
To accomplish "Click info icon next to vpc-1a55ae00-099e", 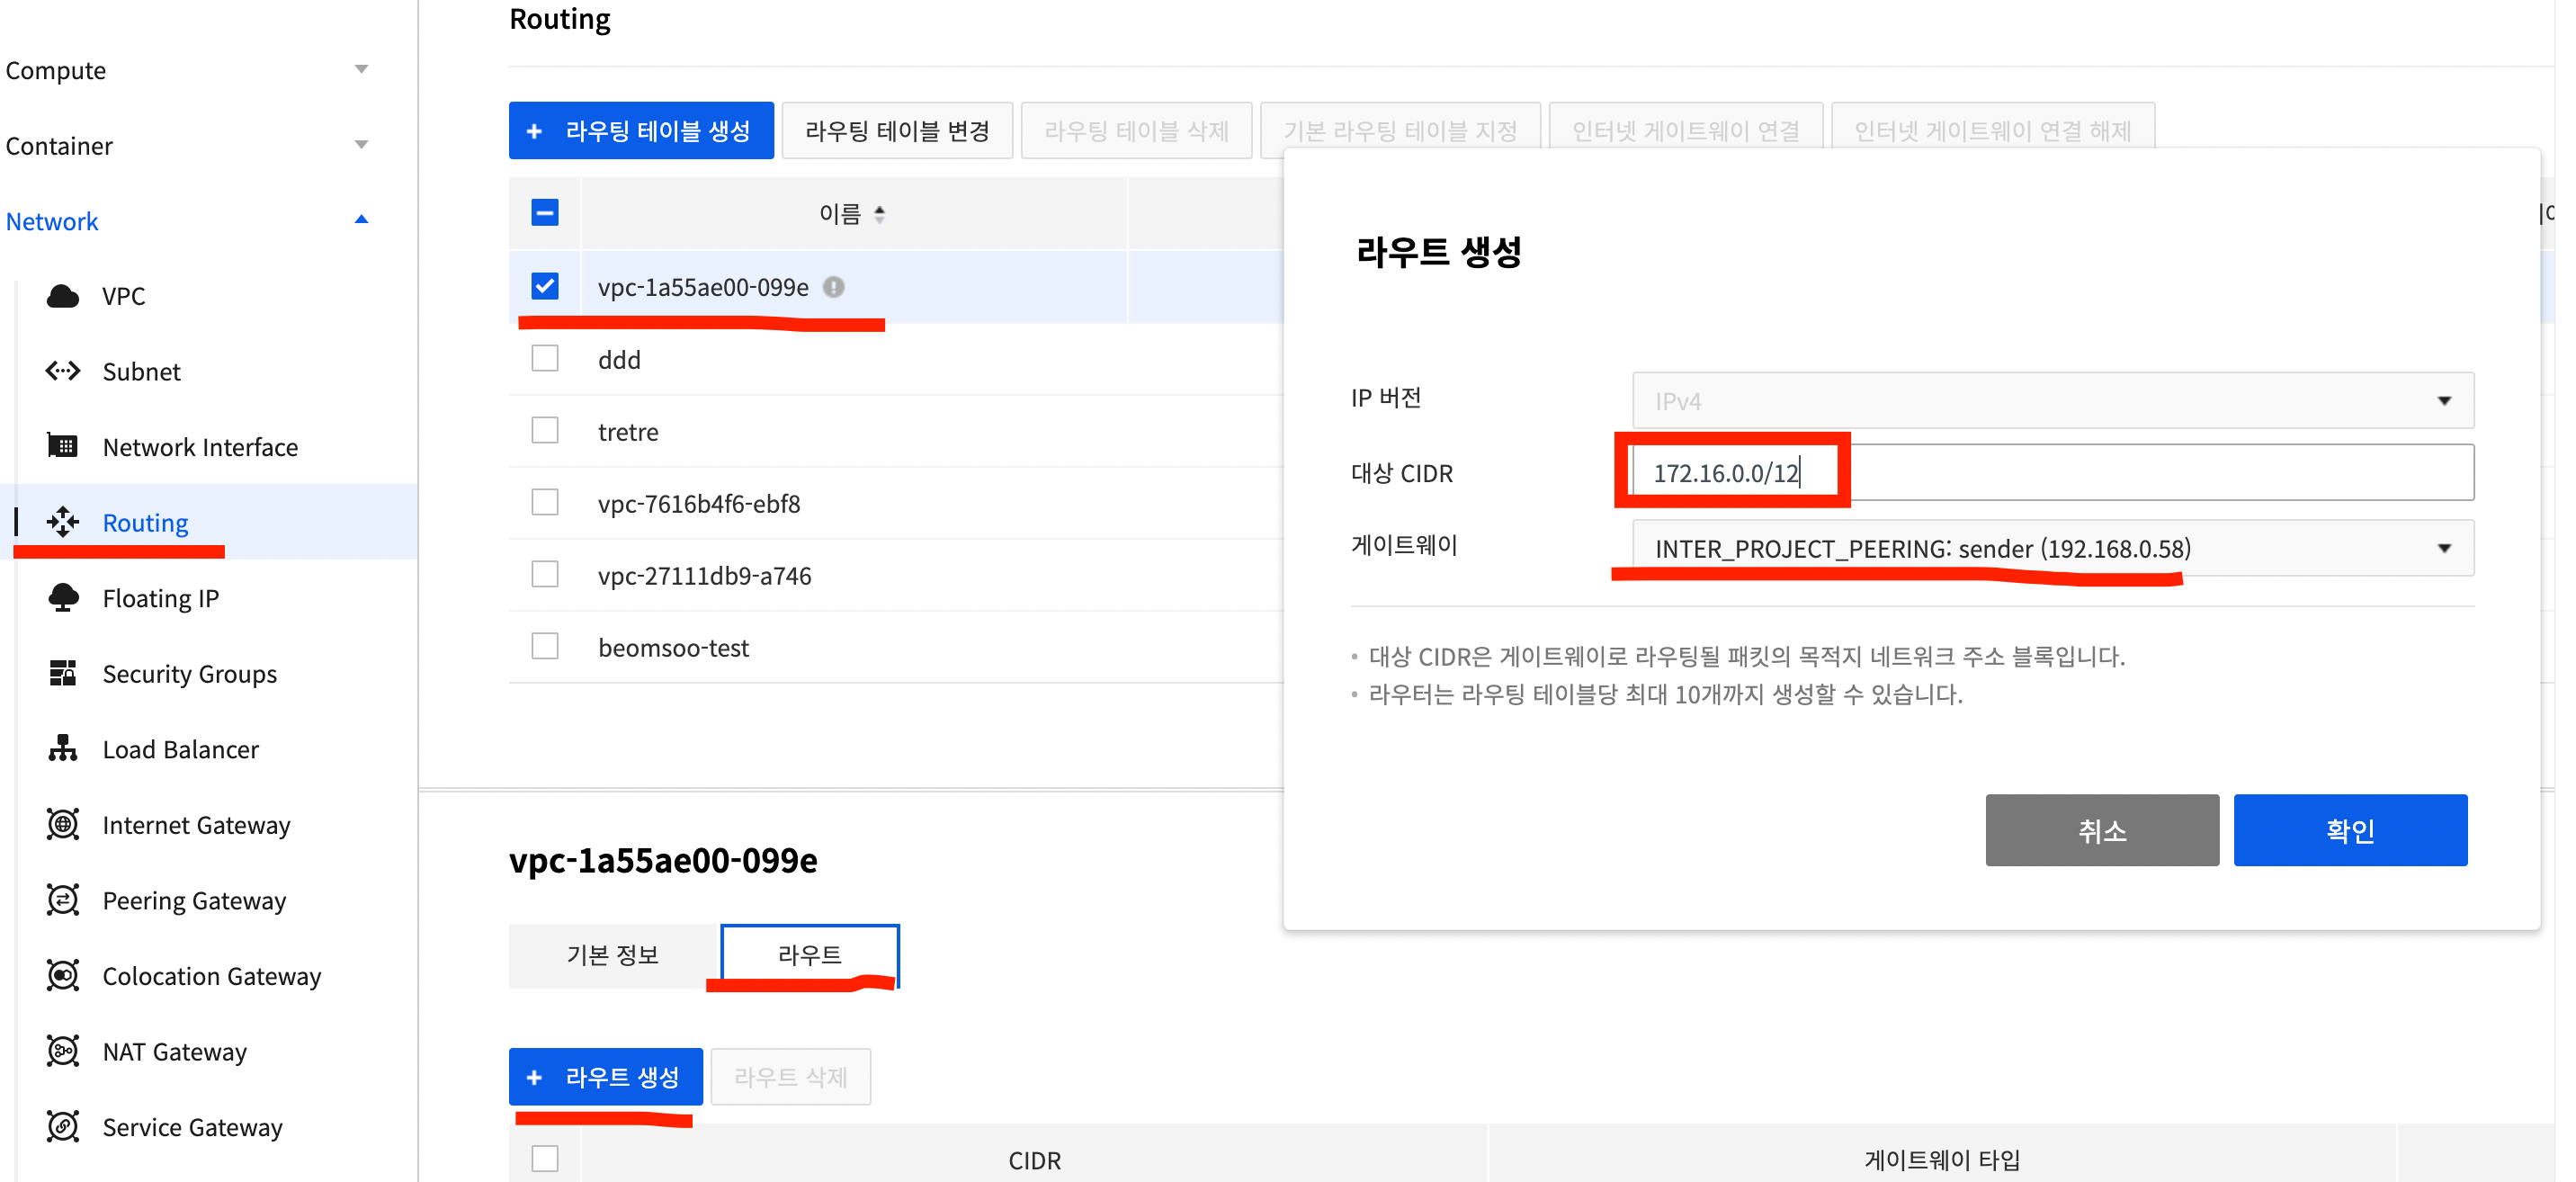I will click(833, 287).
